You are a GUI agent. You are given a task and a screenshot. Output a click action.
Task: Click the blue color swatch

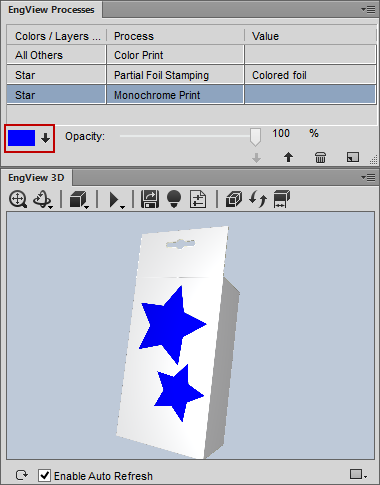21,138
